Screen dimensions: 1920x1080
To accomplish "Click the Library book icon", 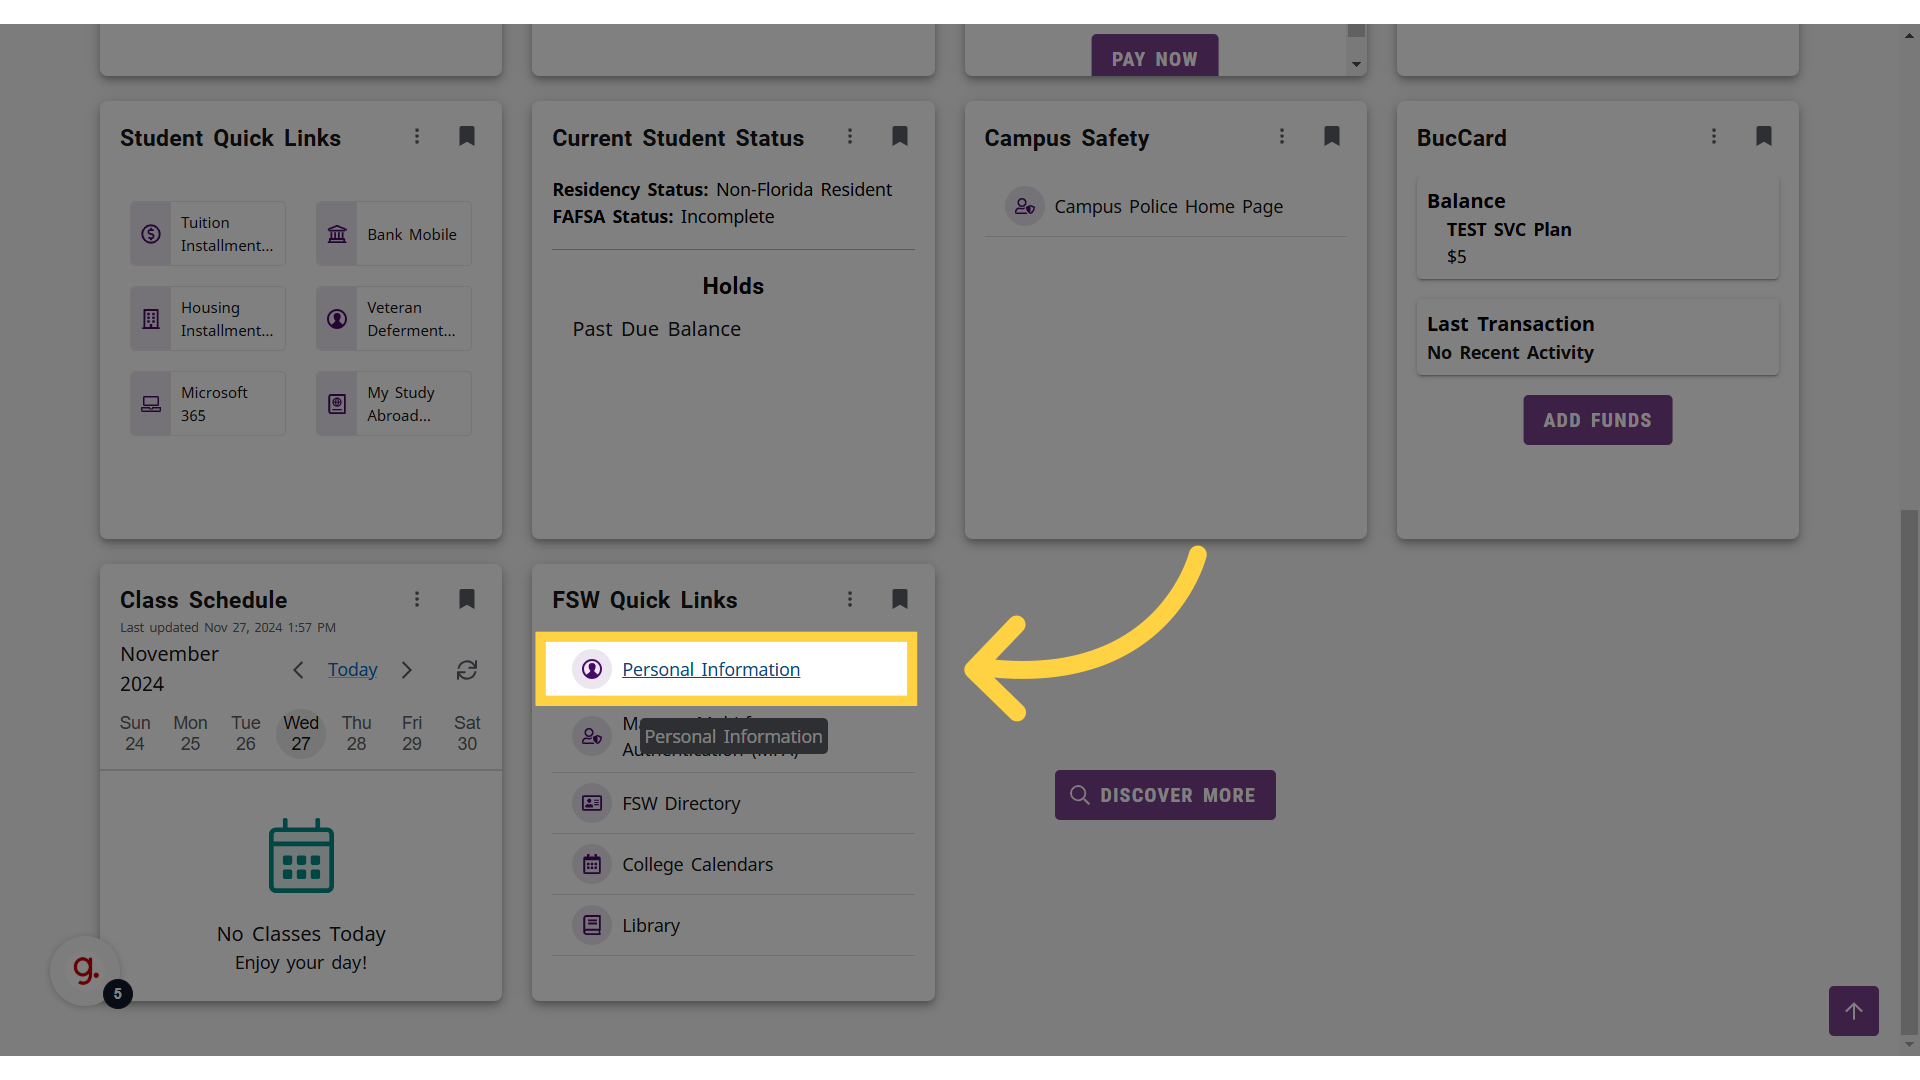I will 592,926.
